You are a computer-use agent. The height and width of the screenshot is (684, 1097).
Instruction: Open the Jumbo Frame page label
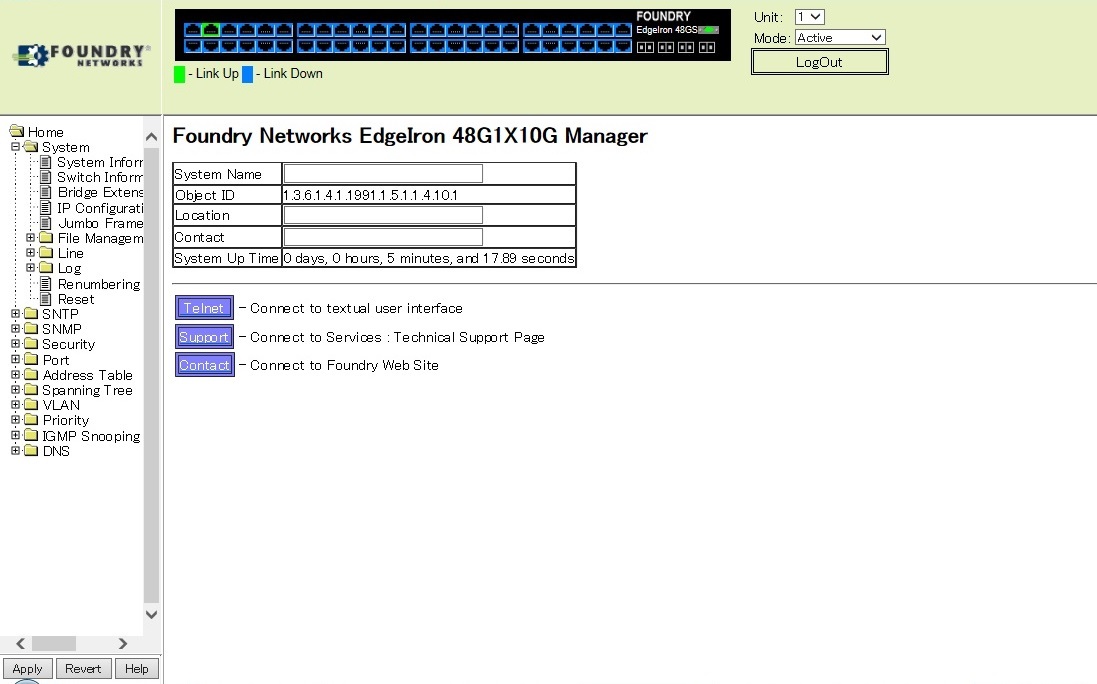(x=100, y=223)
